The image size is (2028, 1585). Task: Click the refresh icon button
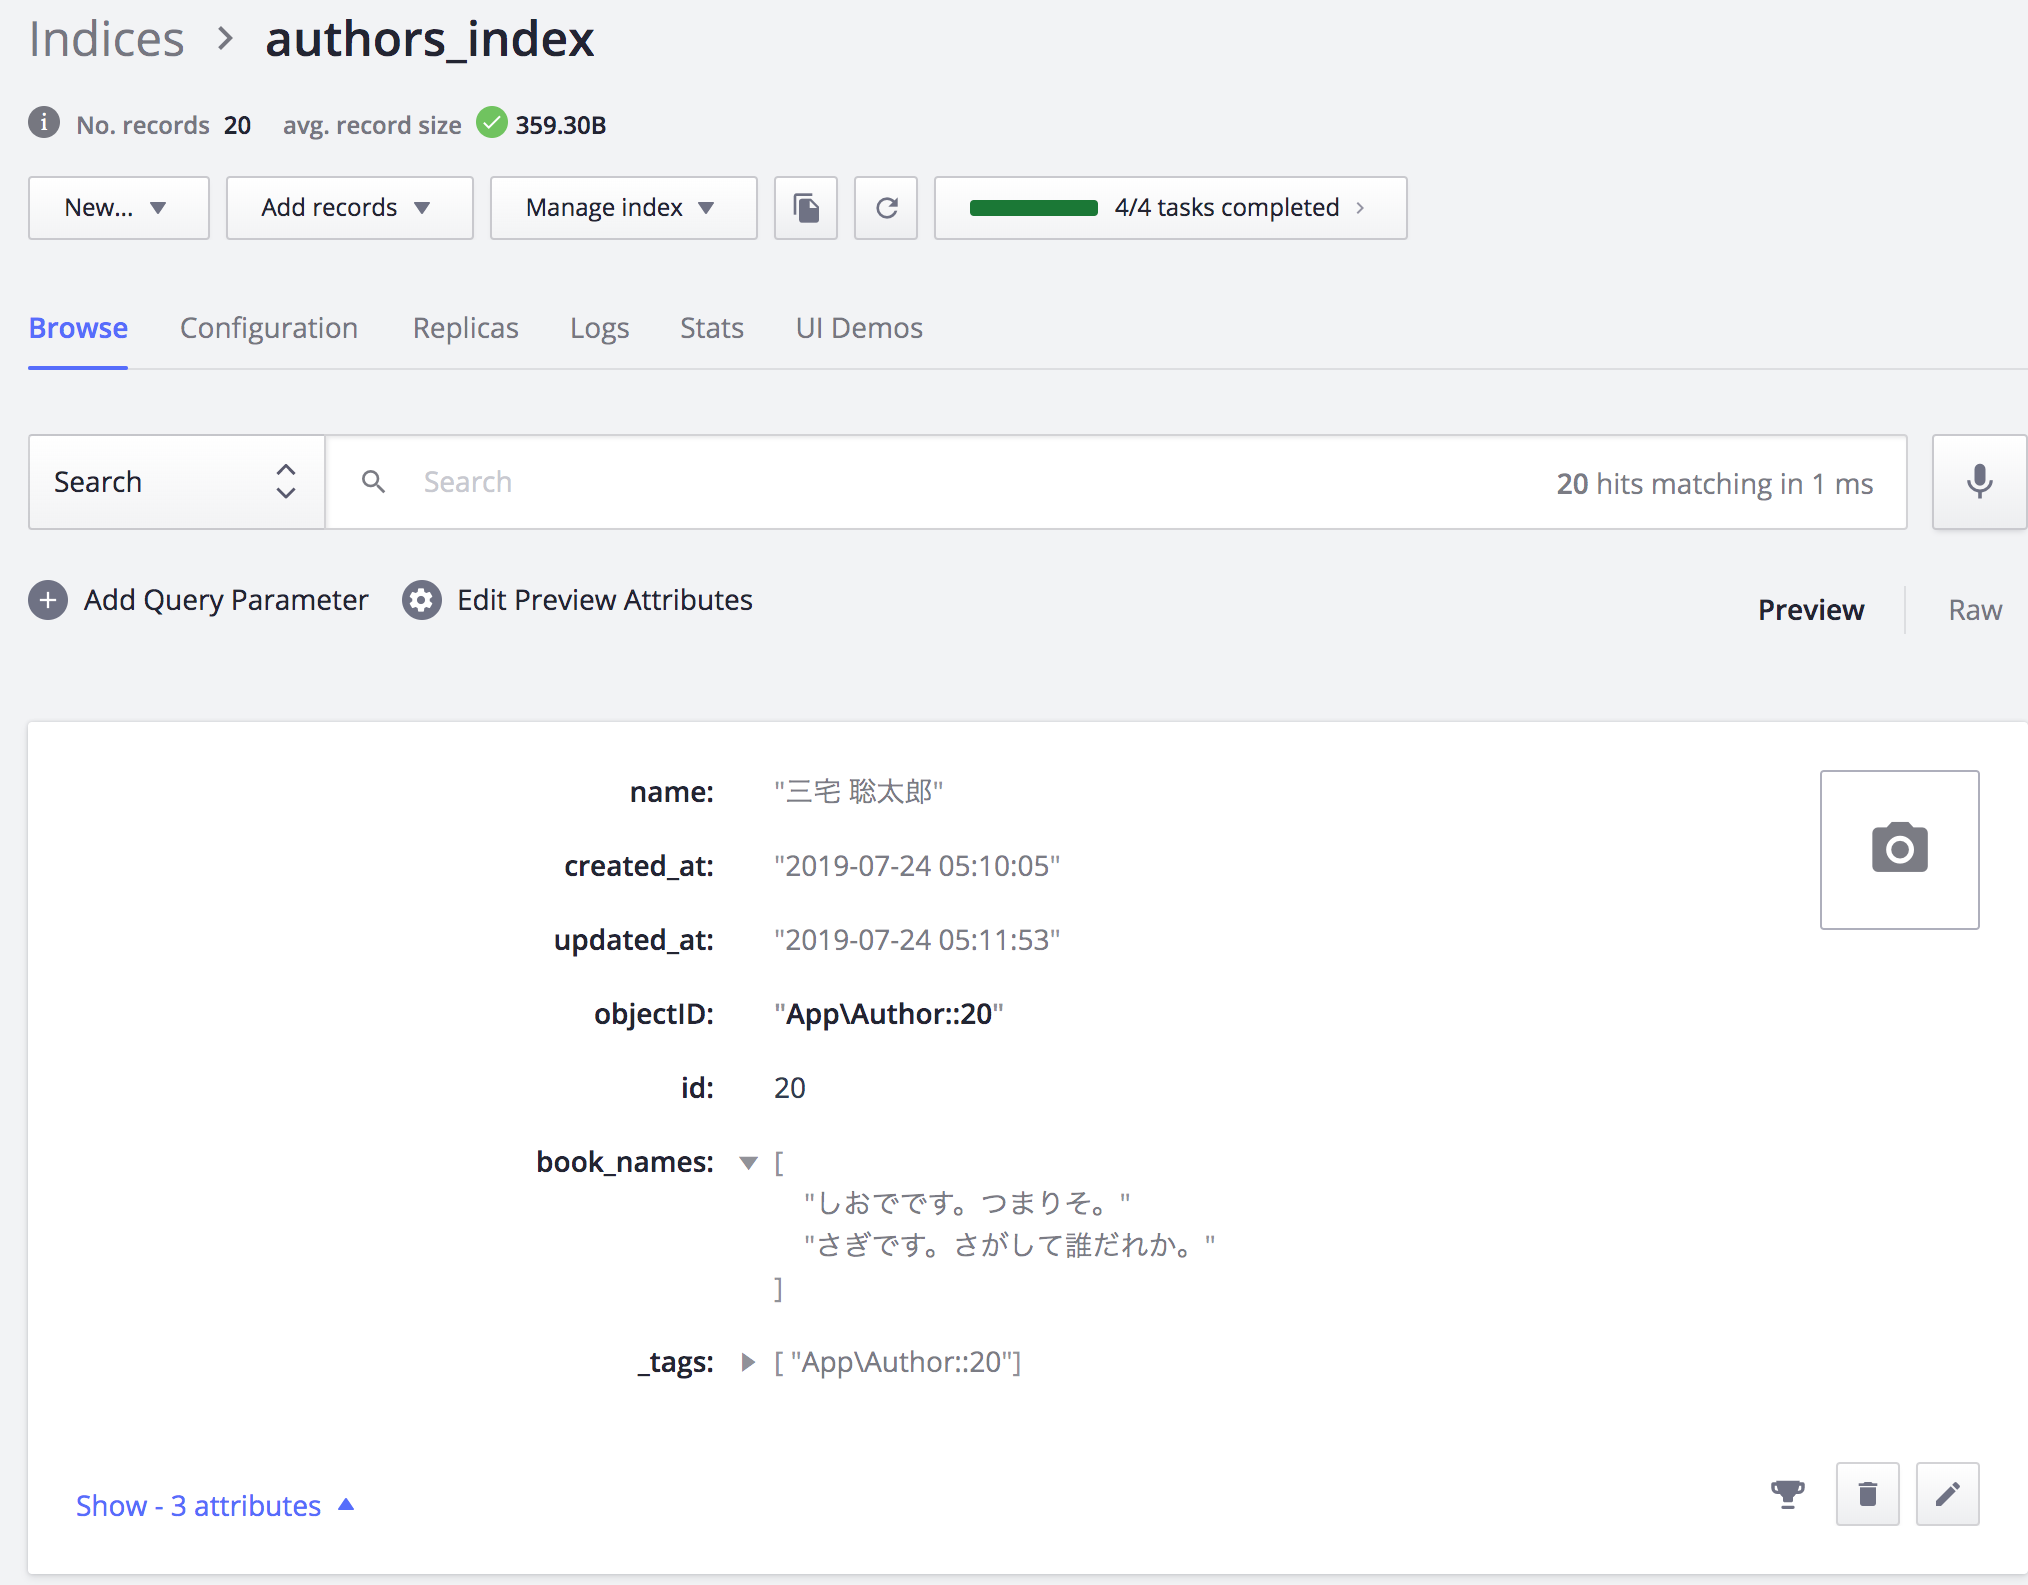point(886,208)
